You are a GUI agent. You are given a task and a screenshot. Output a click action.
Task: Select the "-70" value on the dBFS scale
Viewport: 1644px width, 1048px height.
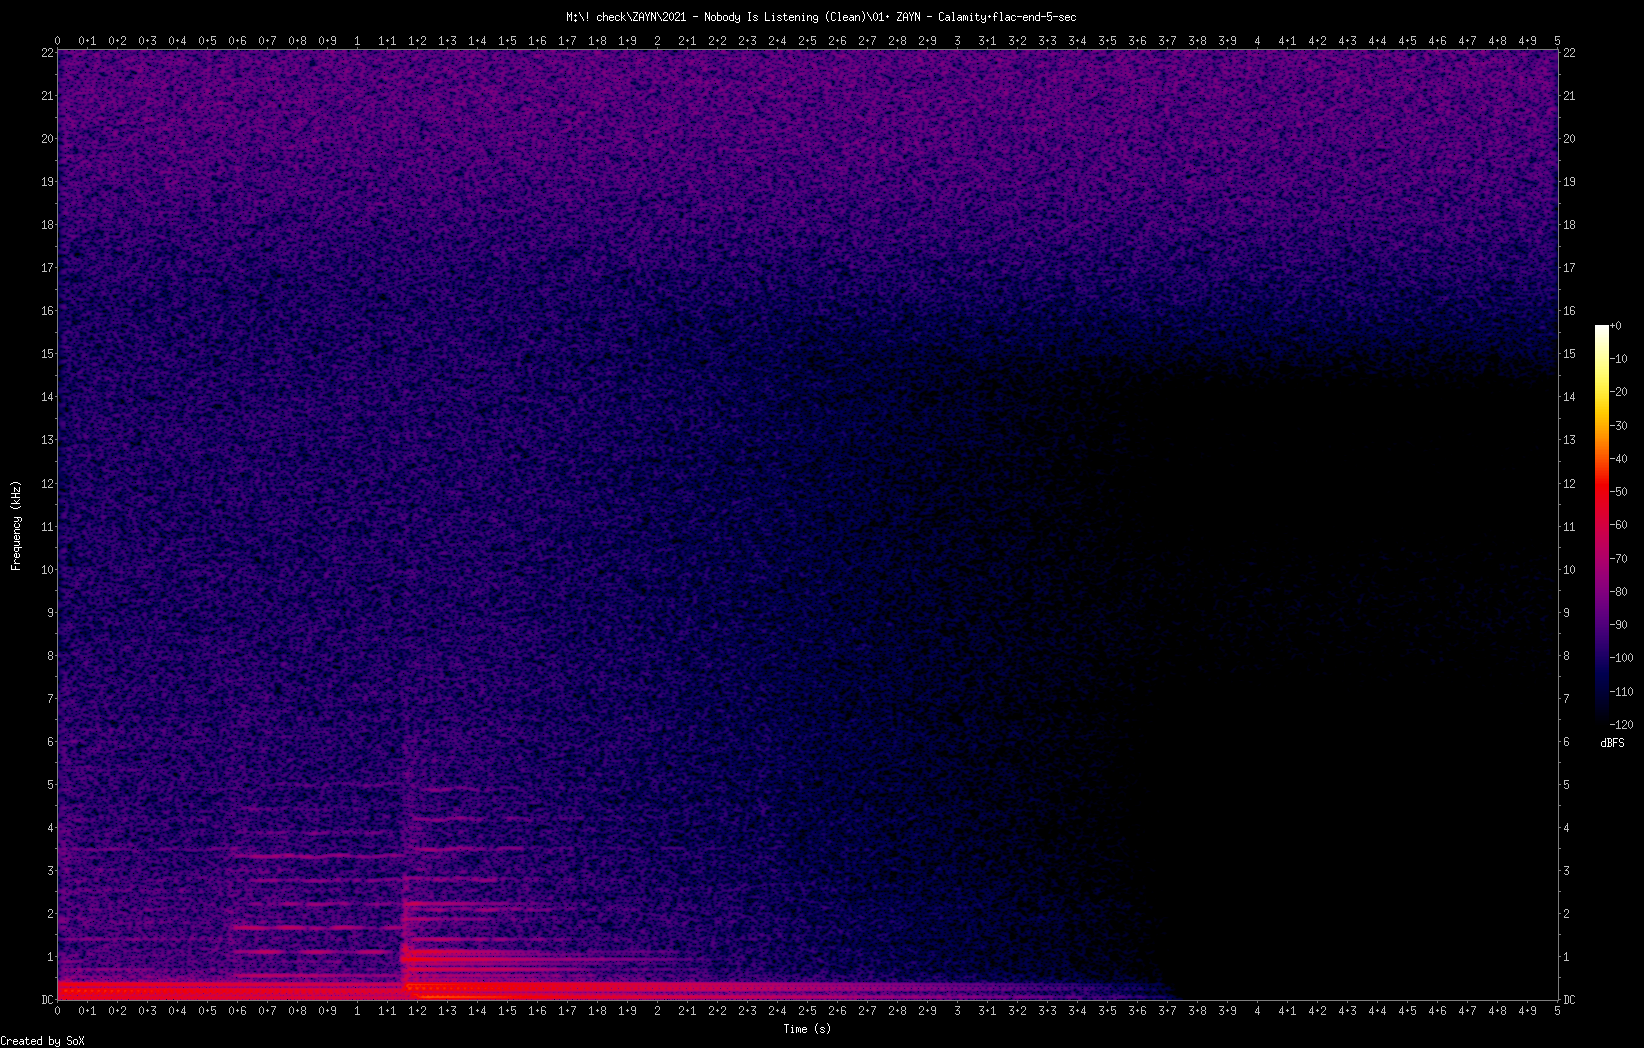1620,559
